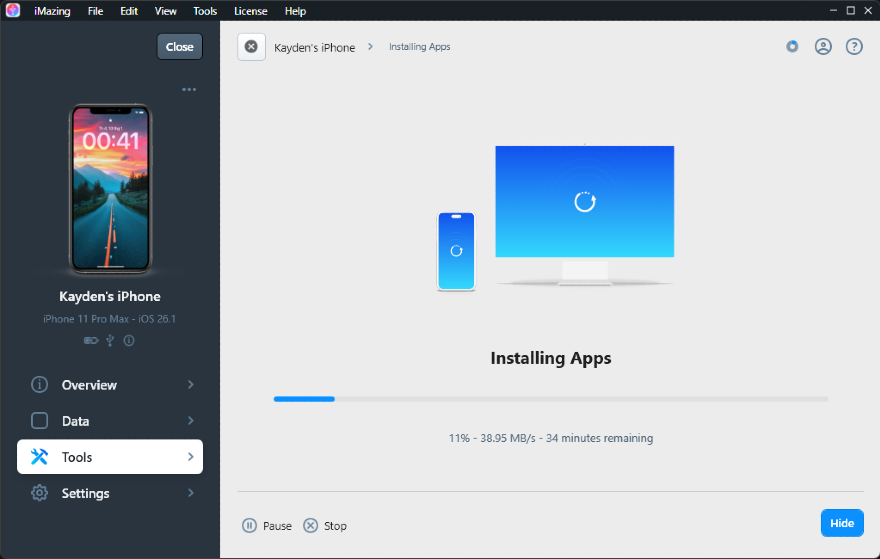This screenshot has height=559, width=880.
Task: Click the monitor illustration sync icon
Action: (x=585, y=201)
